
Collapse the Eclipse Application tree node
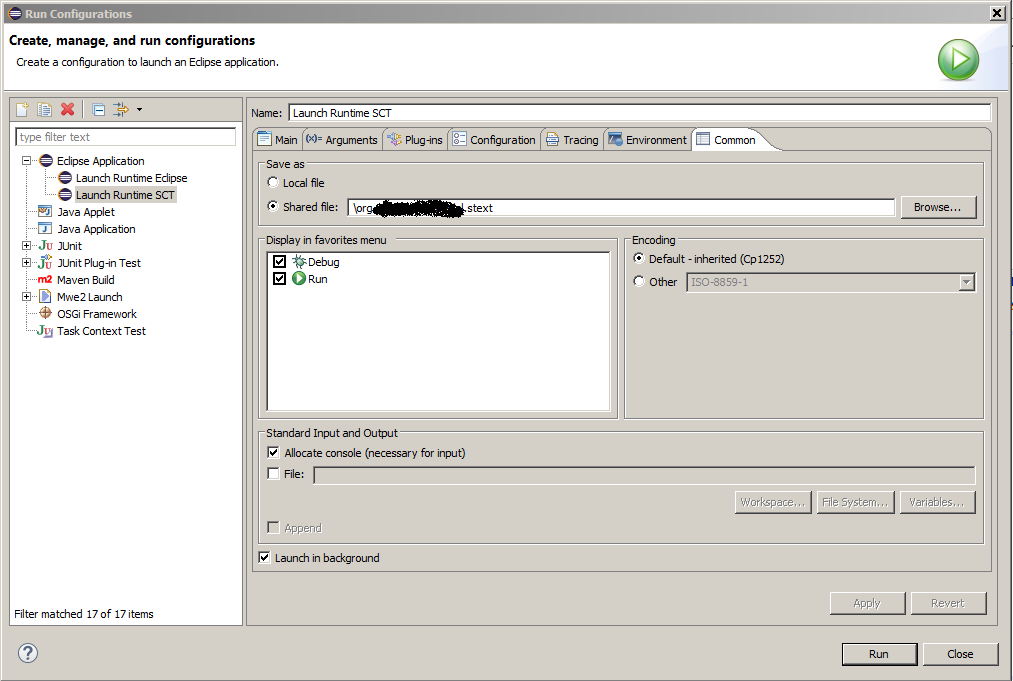tap(26, 160)
